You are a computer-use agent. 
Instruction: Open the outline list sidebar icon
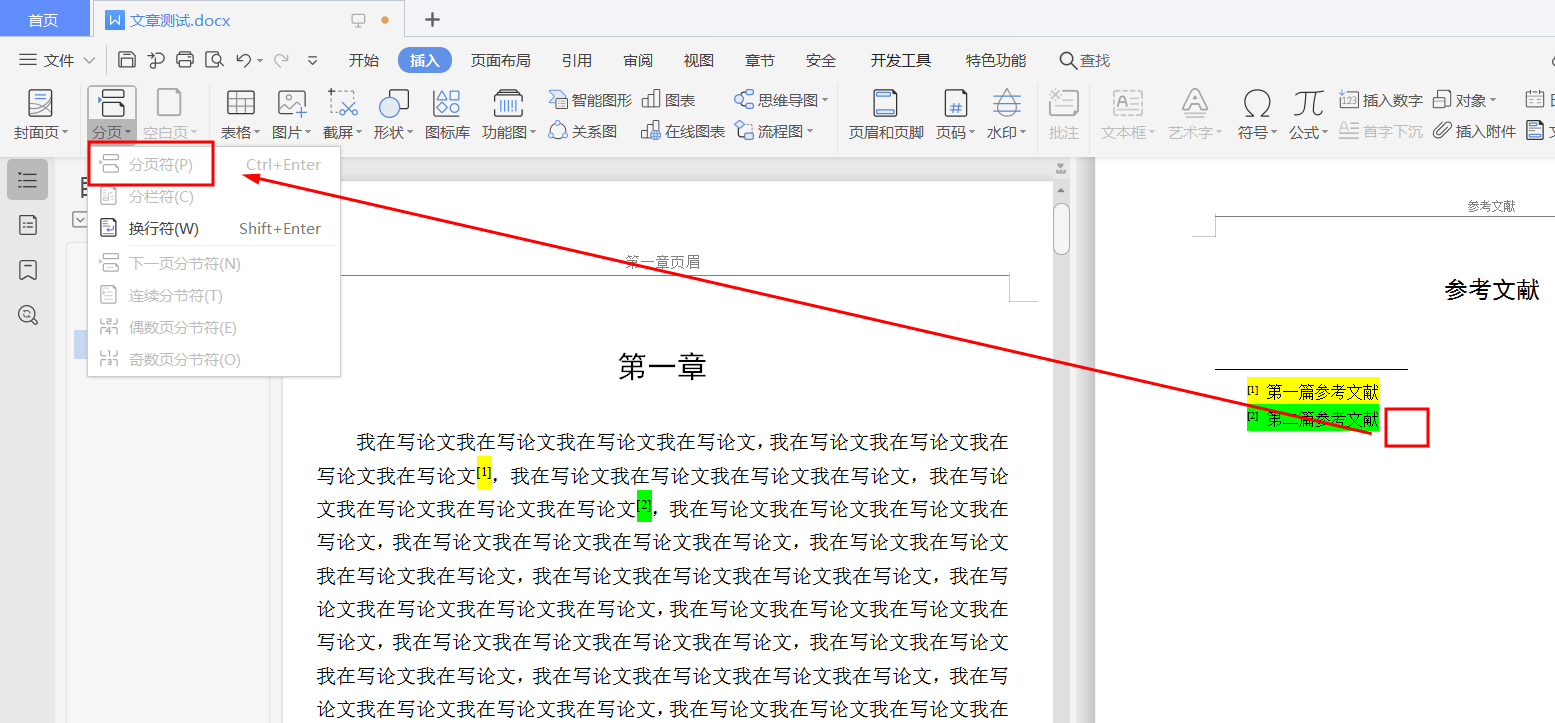click(x=28, y=180)
